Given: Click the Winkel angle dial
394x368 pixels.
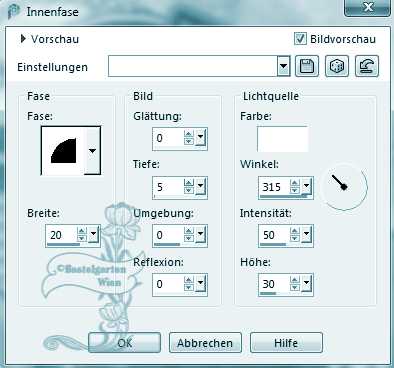Looking at the screenshot, I should [x=344, y=187].
